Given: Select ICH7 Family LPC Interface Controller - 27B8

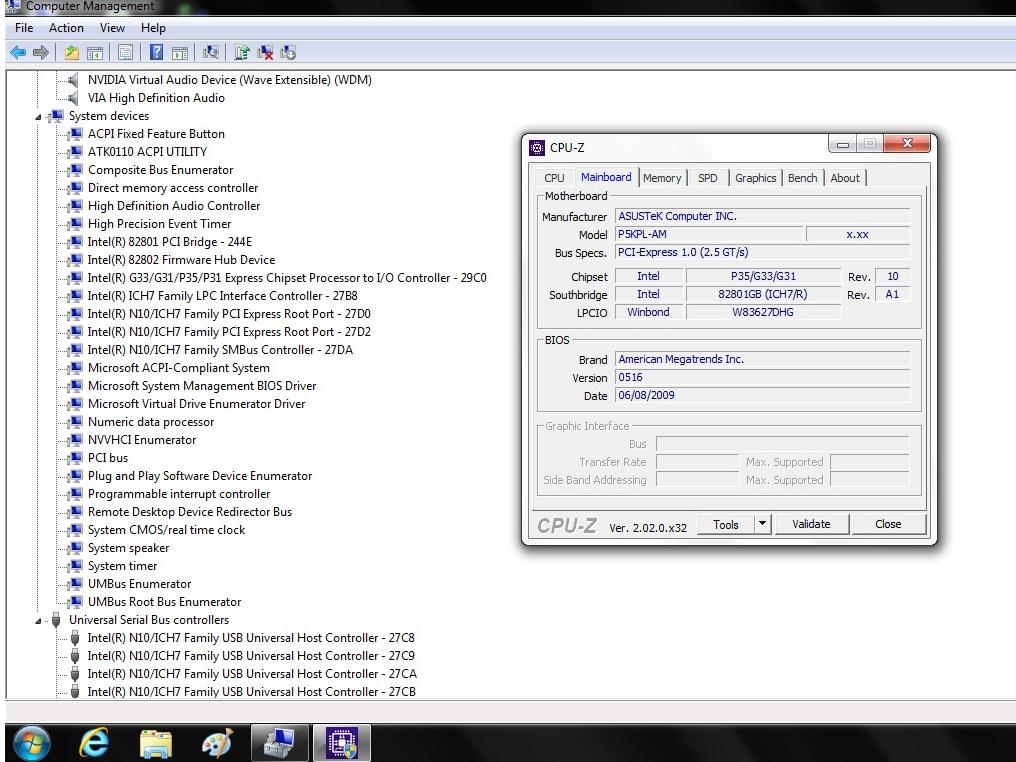Looking at the screenshot, I should point(222,296).
